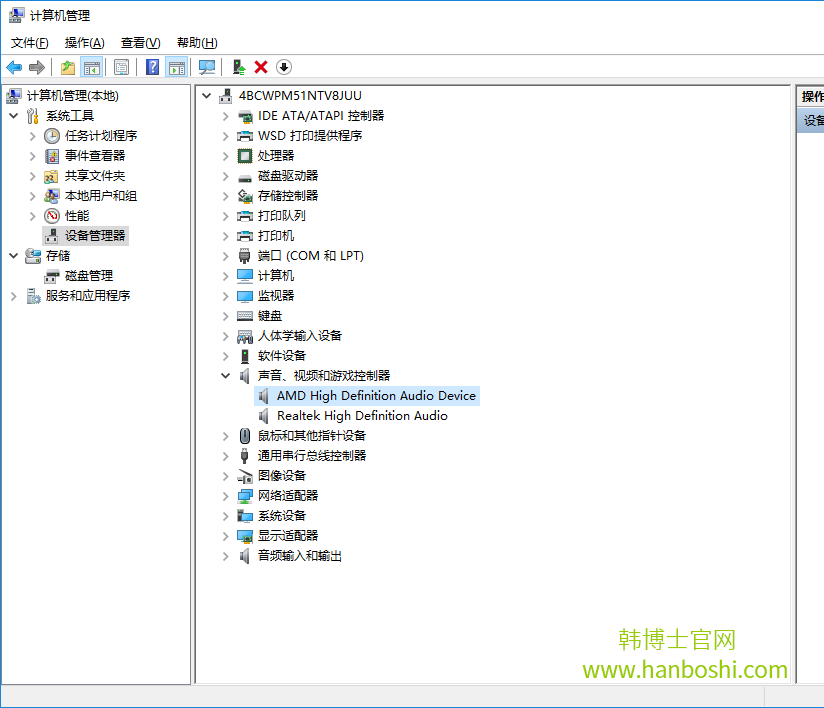Screen dimensions: 824x708
Task: Collapse the 声音、视频和游戏控制器 node
Action: tap(225, 375)
